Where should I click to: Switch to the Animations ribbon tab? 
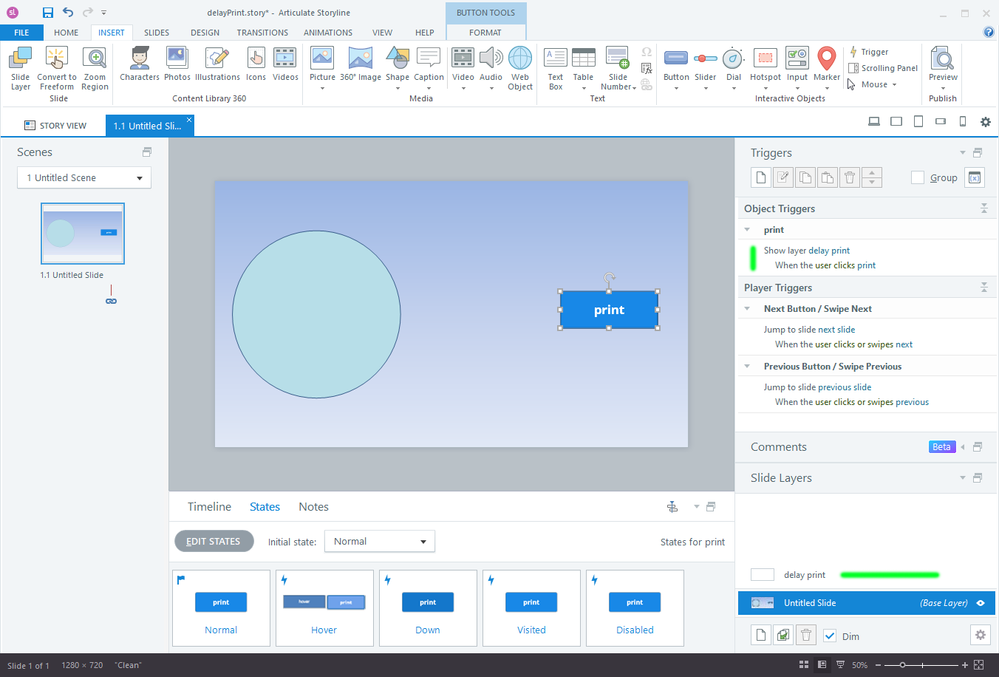(328, 32)
